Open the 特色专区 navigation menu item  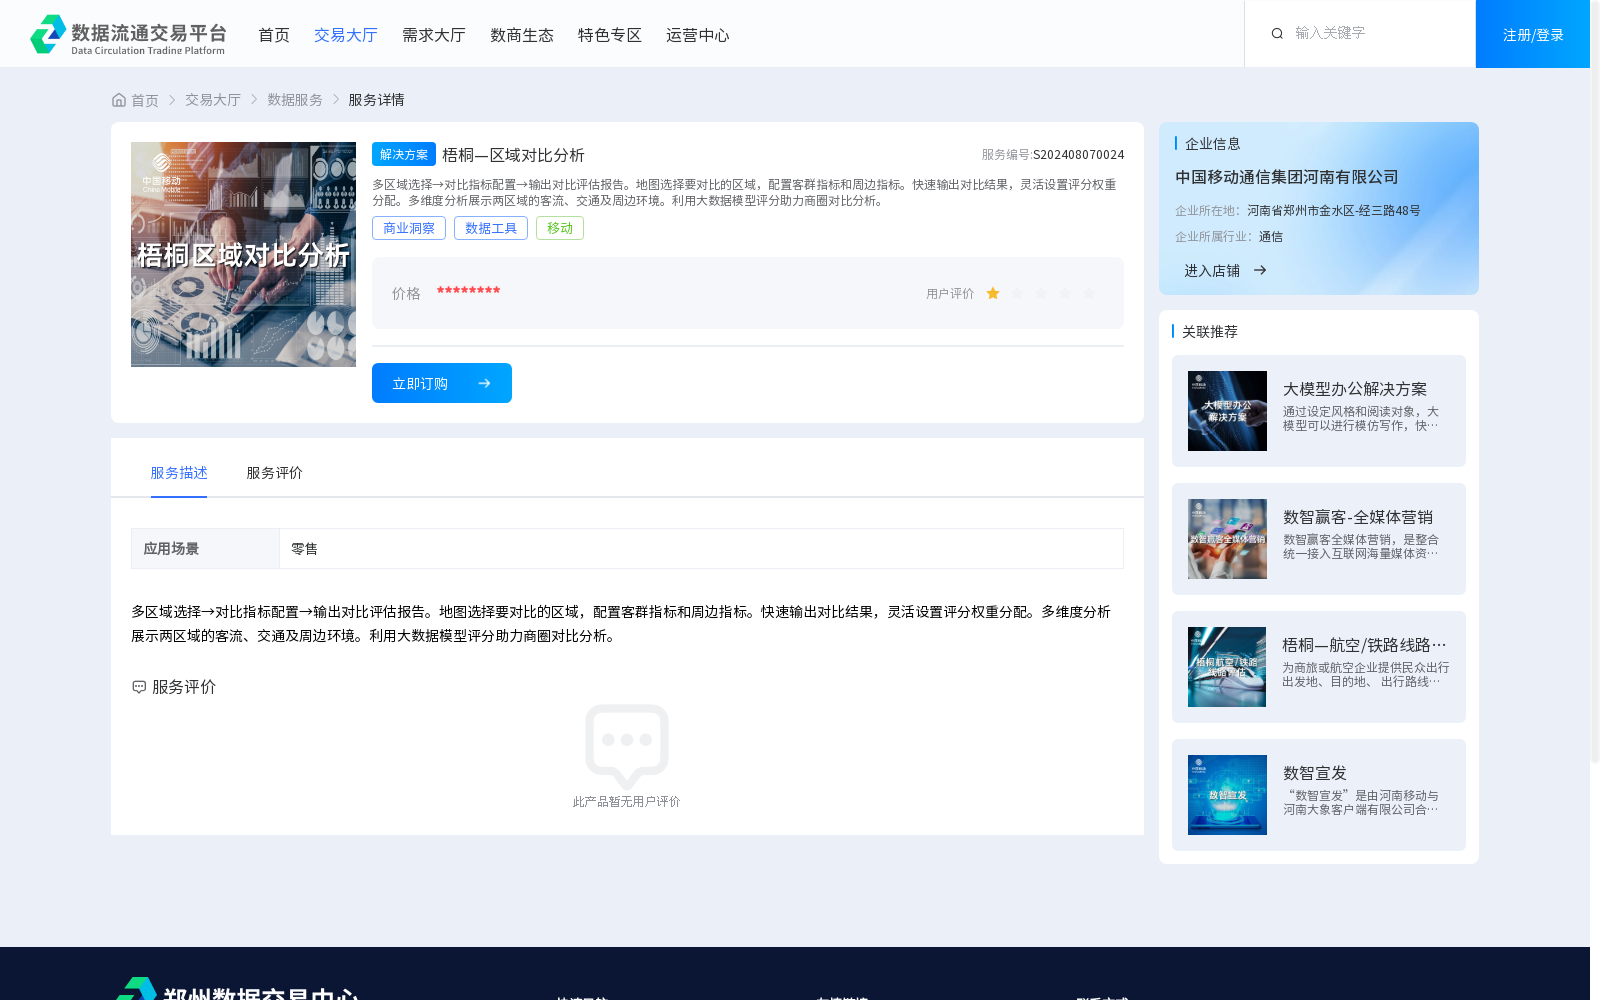(x=610, y=35)
